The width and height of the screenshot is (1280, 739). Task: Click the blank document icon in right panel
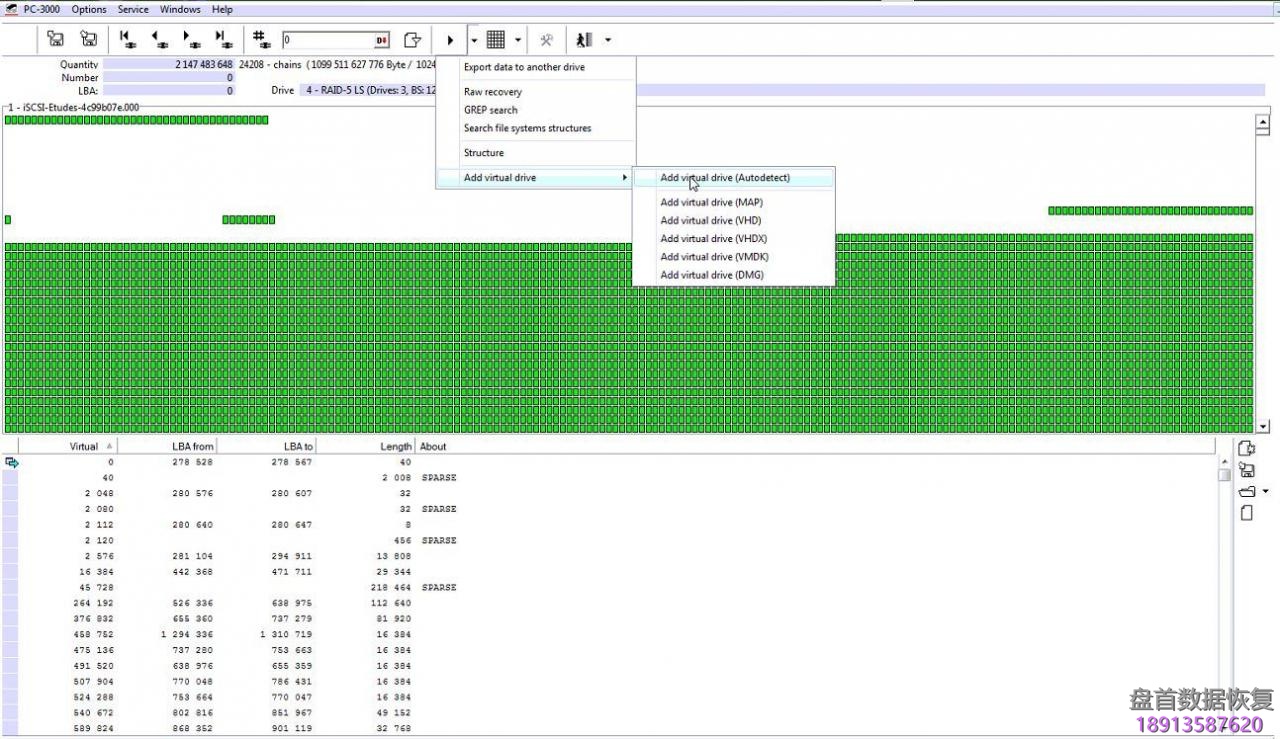pos(1247,513)
